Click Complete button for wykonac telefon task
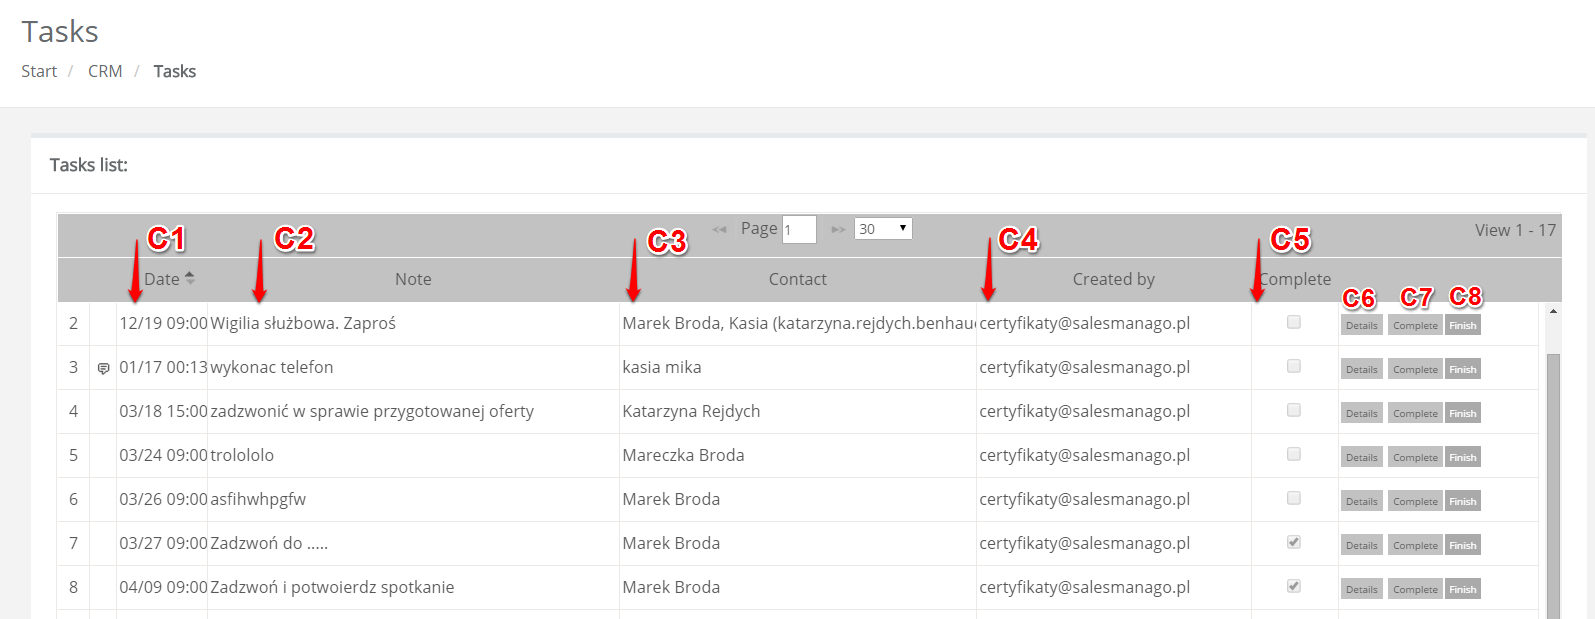 click(x=1415, y=370)
